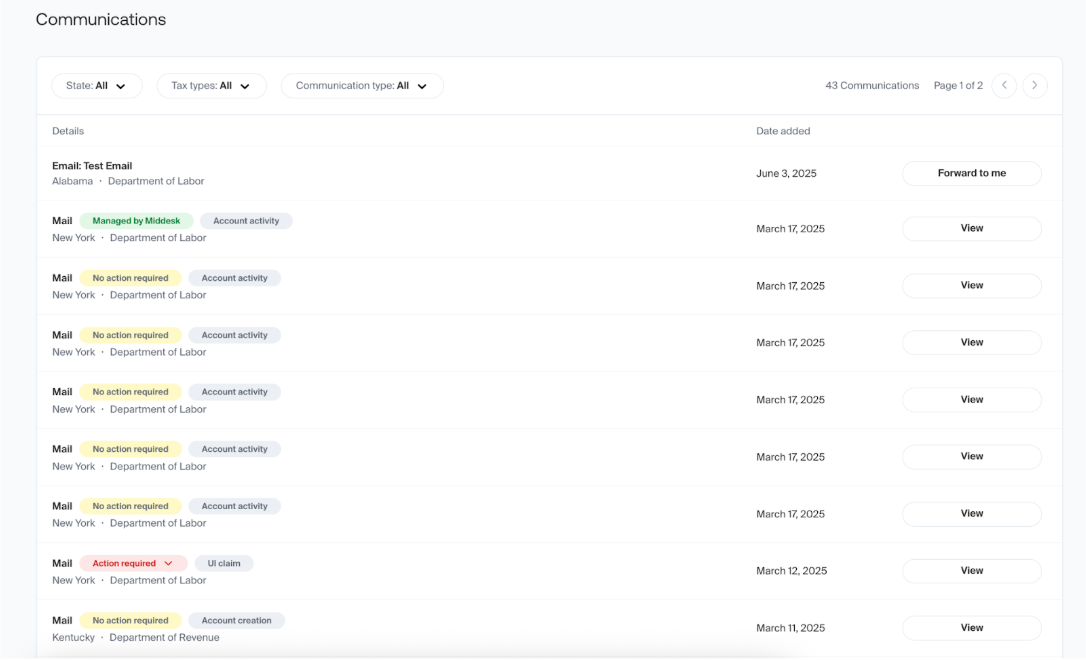The width and height of the screenshot is (1086, 660).
Task: Select the June 3, 2025 date cell
Action: 786,174
